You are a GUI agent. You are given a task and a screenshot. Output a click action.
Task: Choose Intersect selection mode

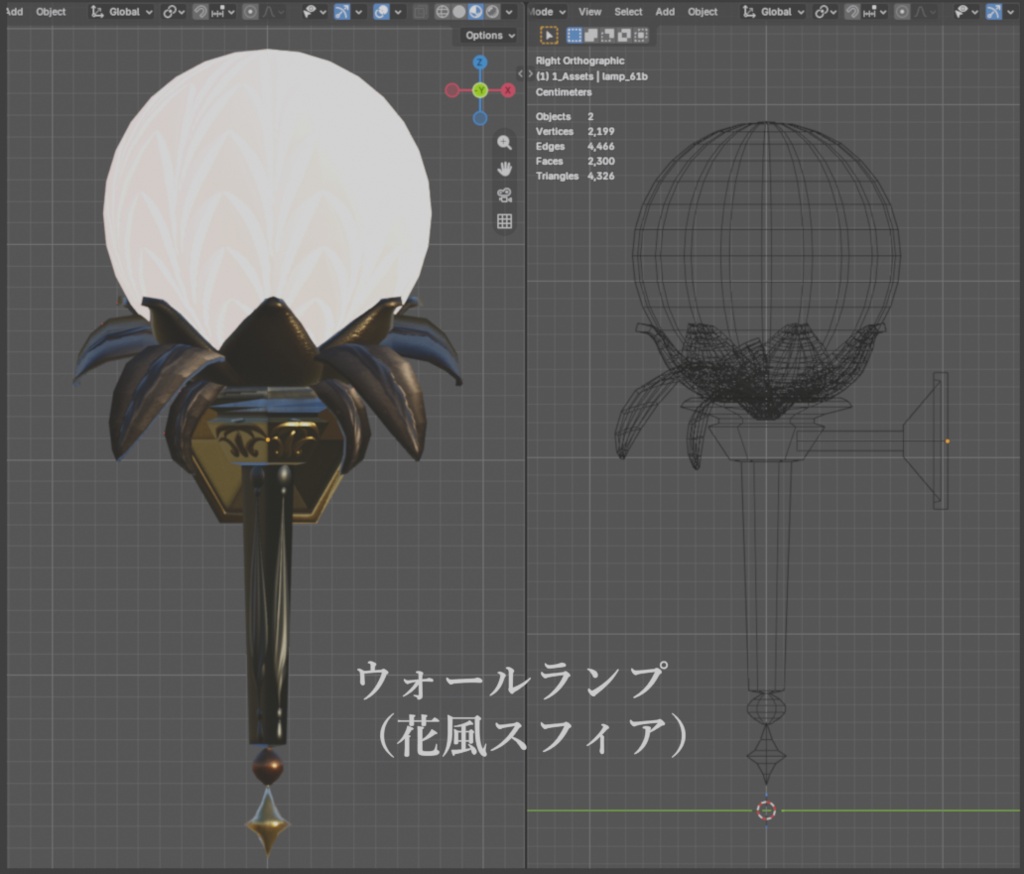coord(641,35)
